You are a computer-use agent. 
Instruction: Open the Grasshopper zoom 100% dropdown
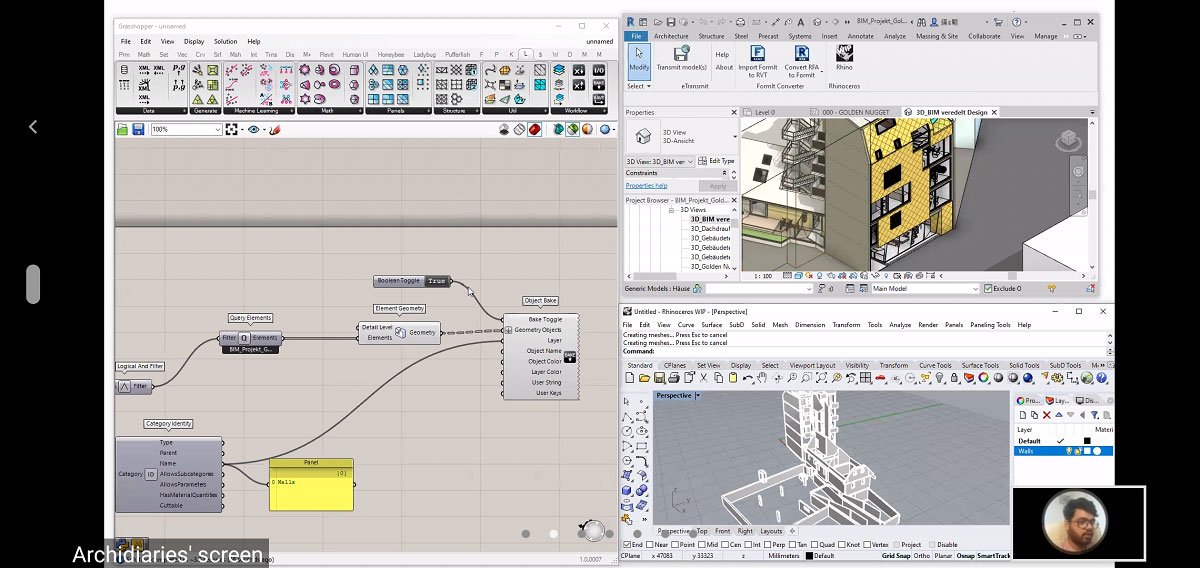click(217, 130)
